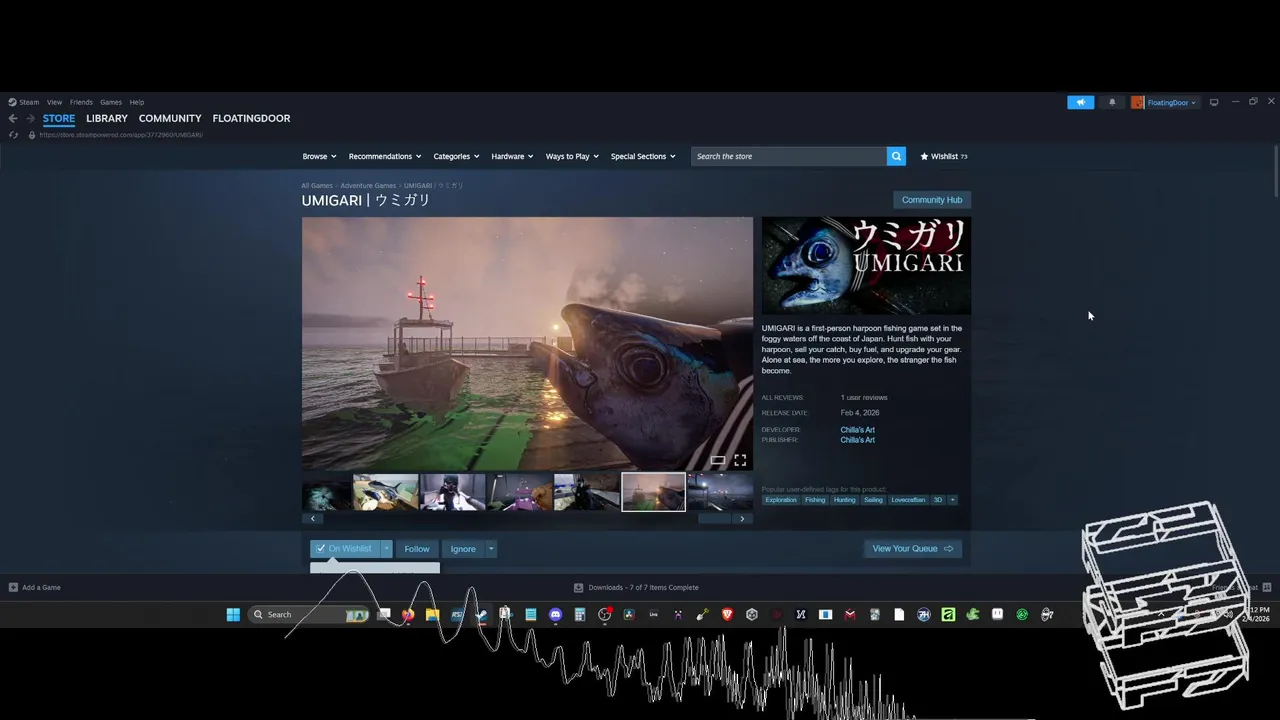Image resolution: width=1280 pixels, height=720 pixels.
Task: Click the UMIGARI capsule header image
Action: (x=866, y=266)
